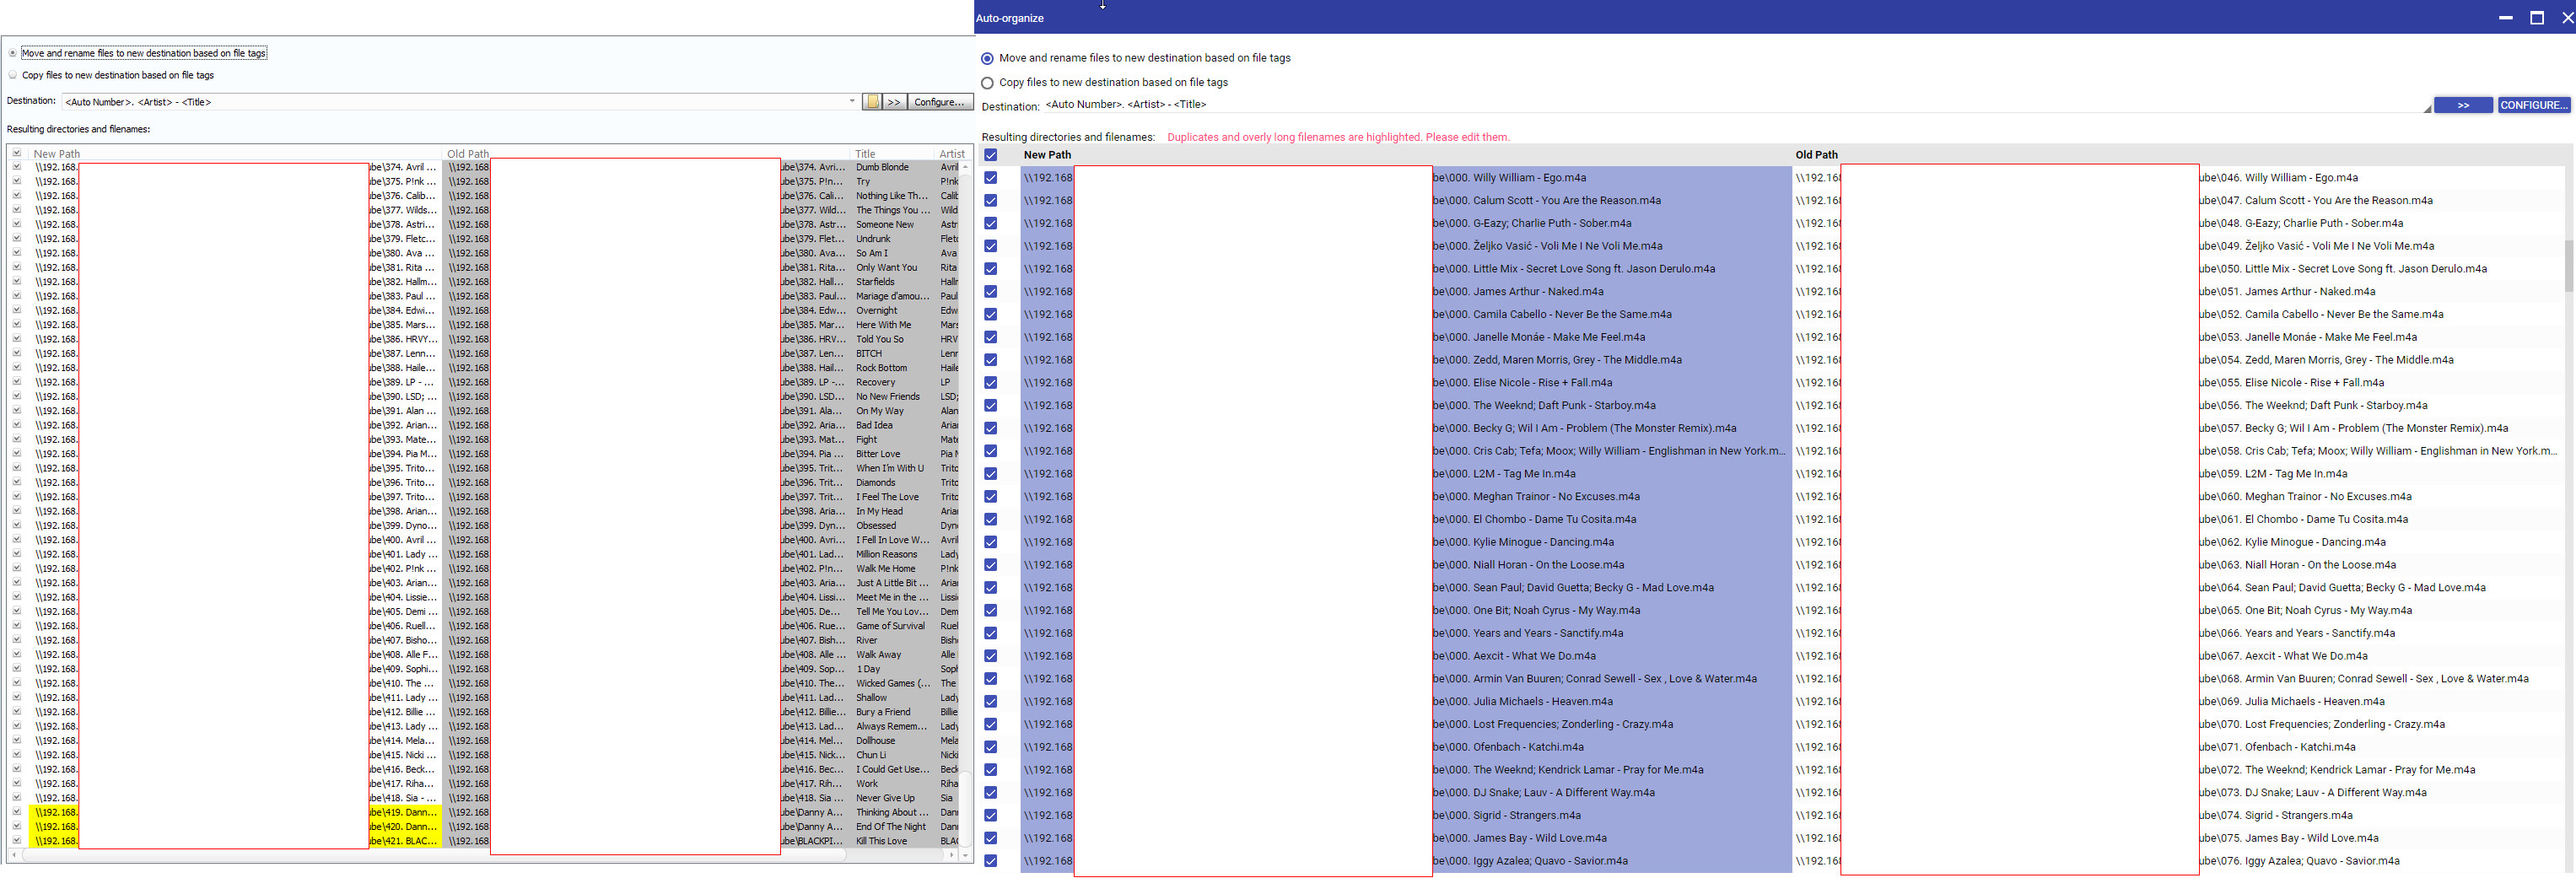
Task: Expand the right Destination field via its corner triangle
Action: pos(2427,109)
